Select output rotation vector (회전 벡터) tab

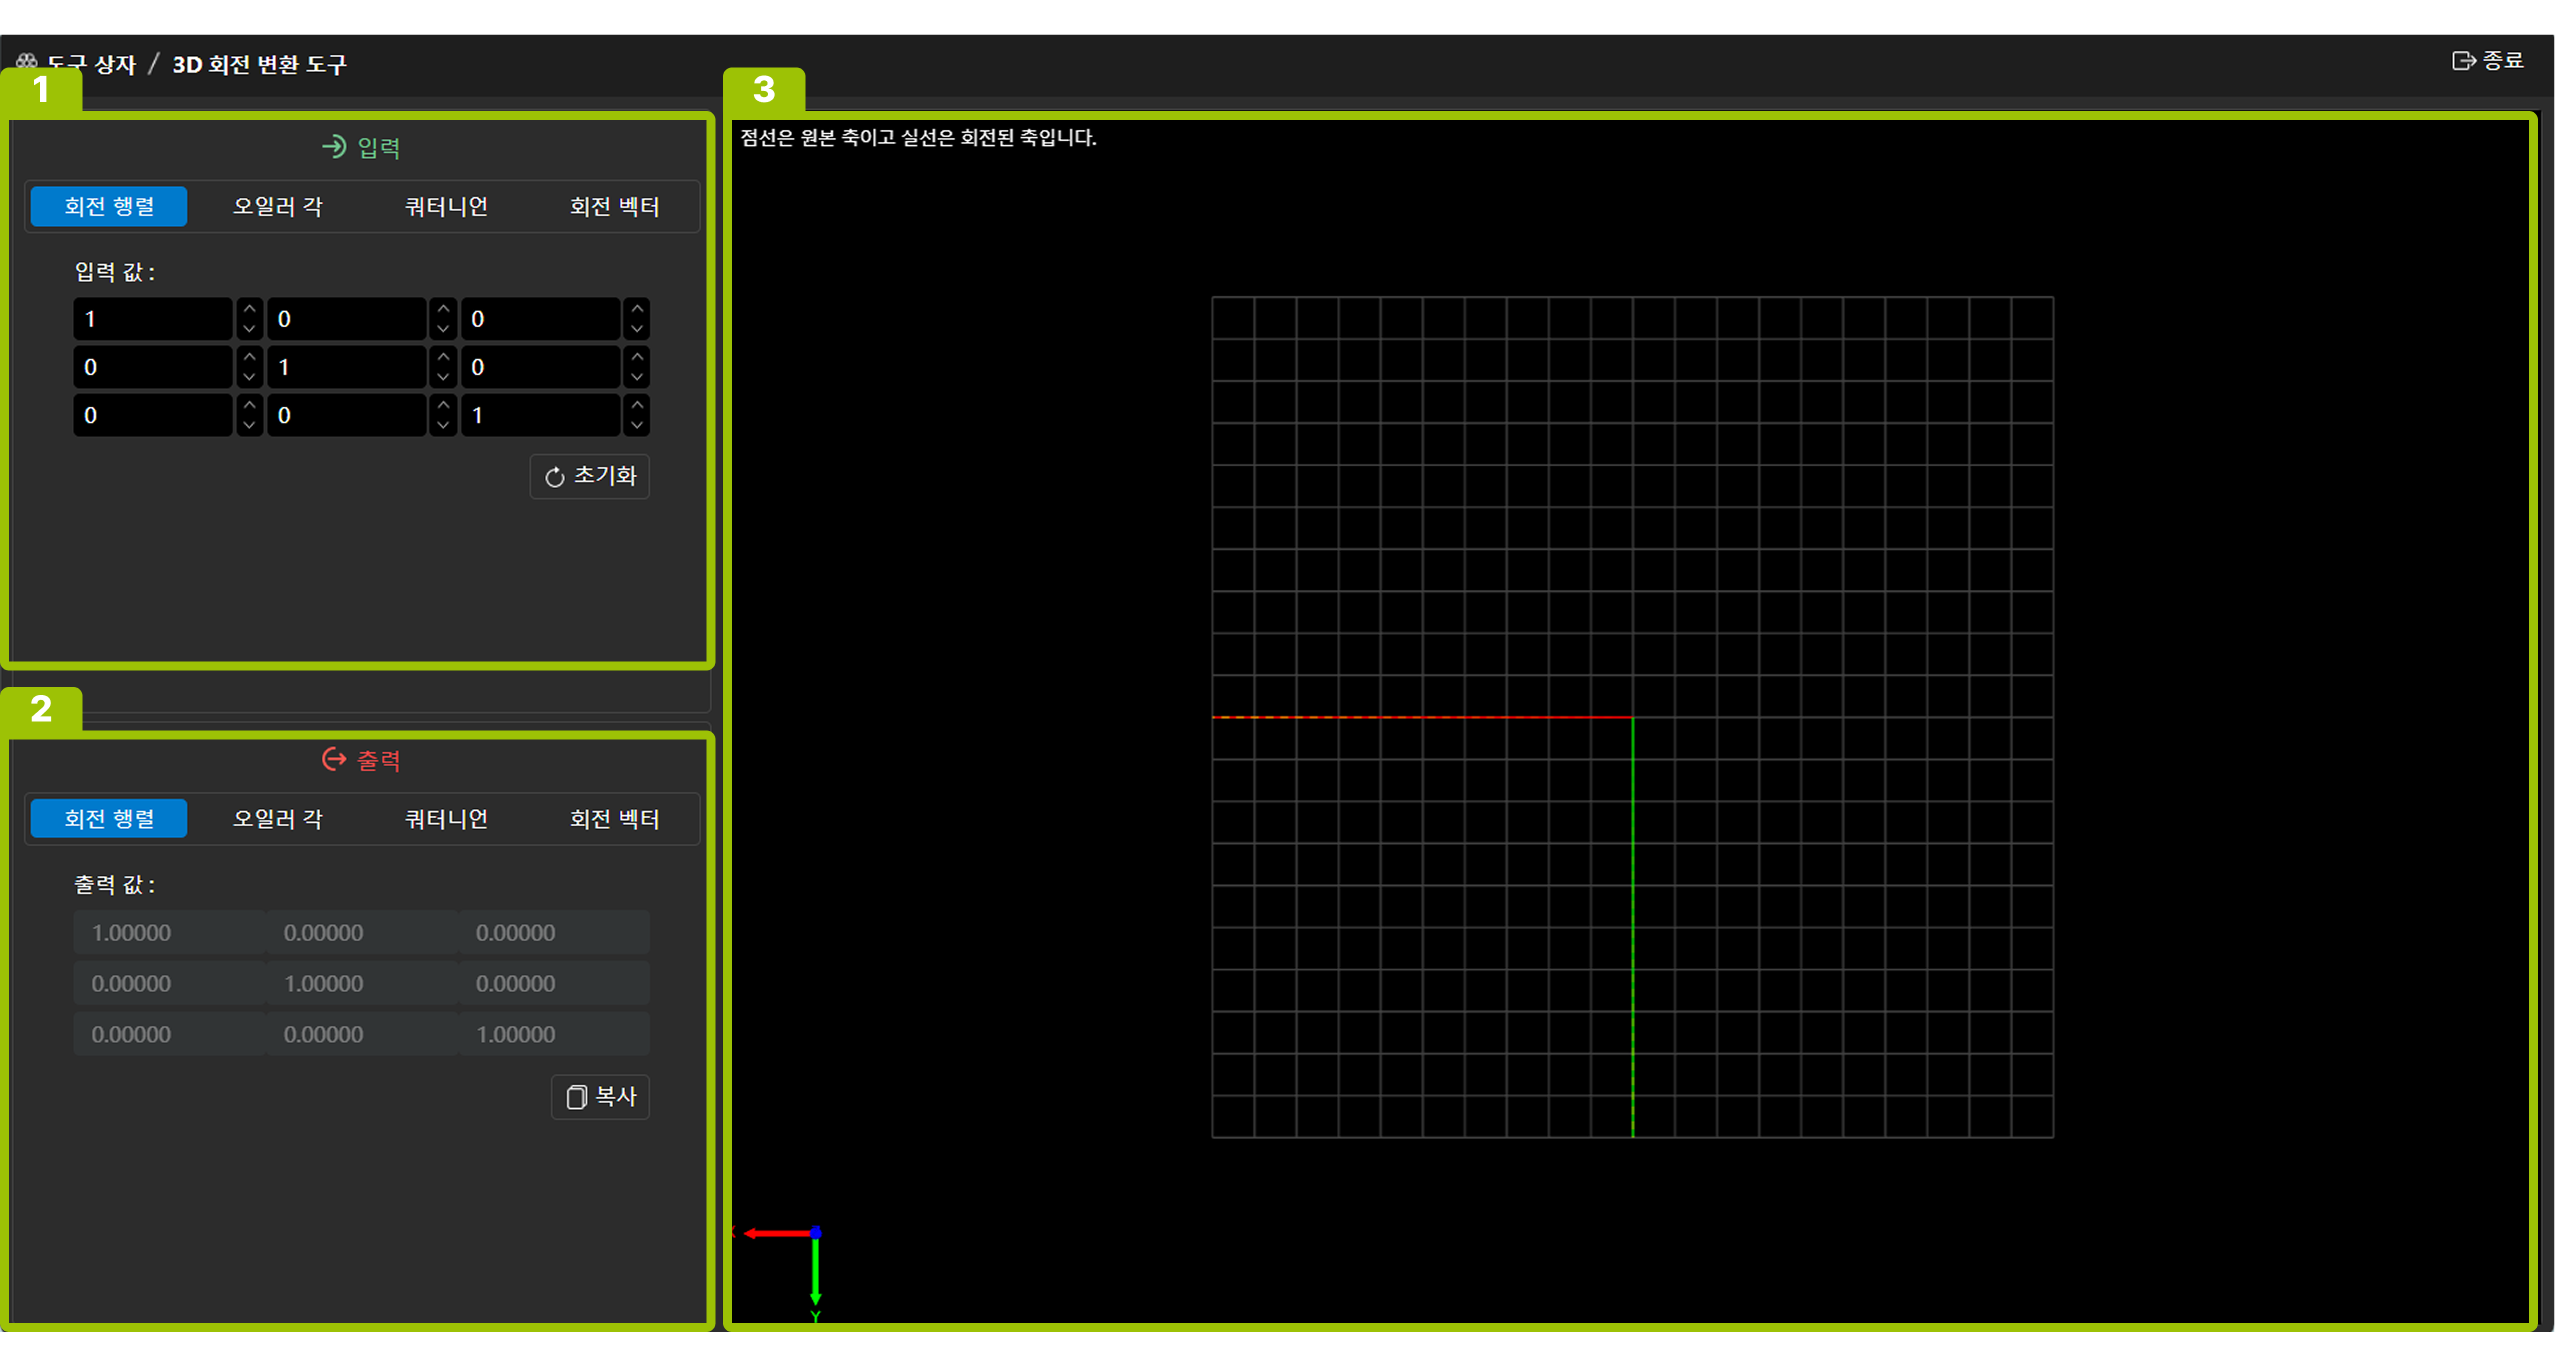point(614,819)
